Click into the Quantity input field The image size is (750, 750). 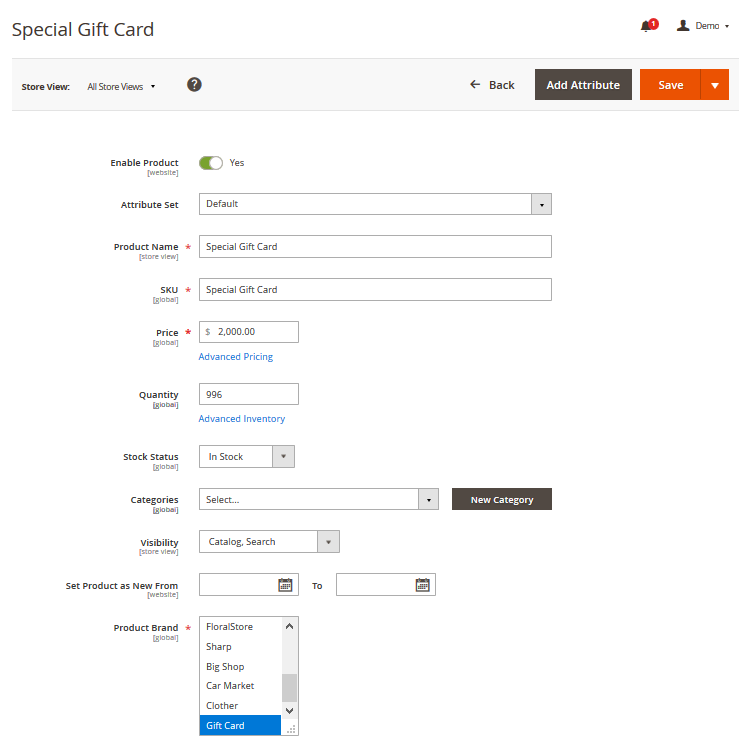248,395
